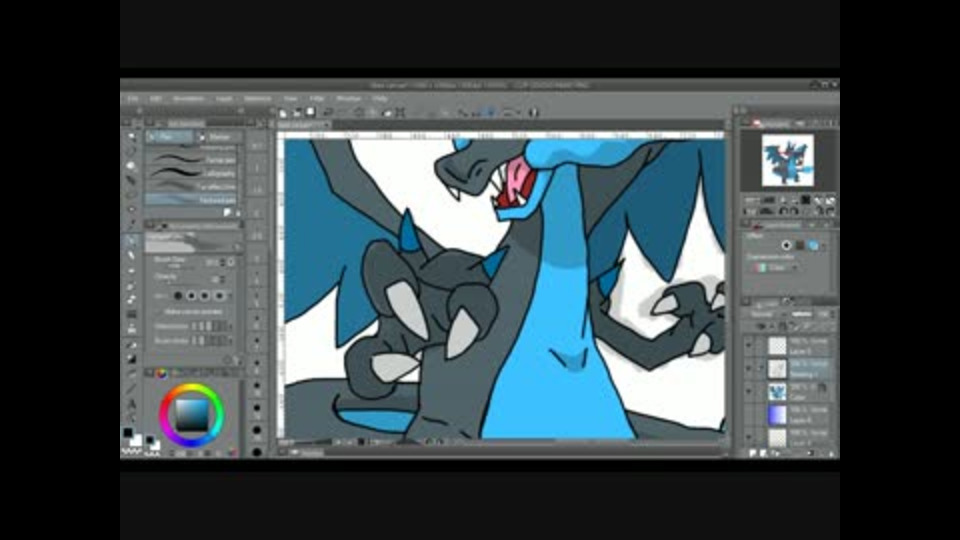The image size is (960, 540).
Task: Select the highlighted Pen tool
Action: [131, 240]
